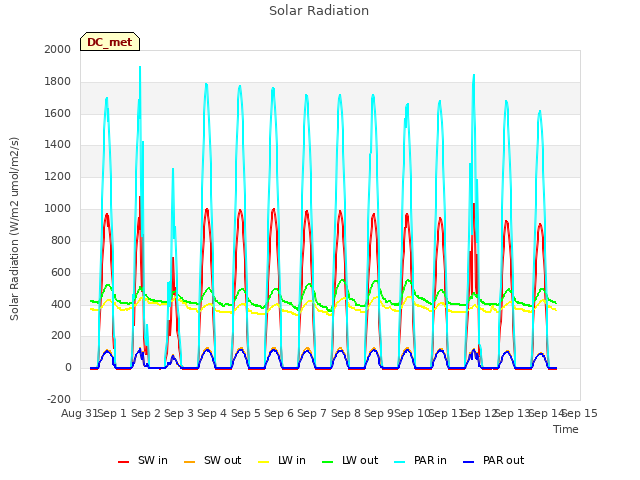
Task: Click the 0 y-axis tick label
Action: click(x=68, y=367)
